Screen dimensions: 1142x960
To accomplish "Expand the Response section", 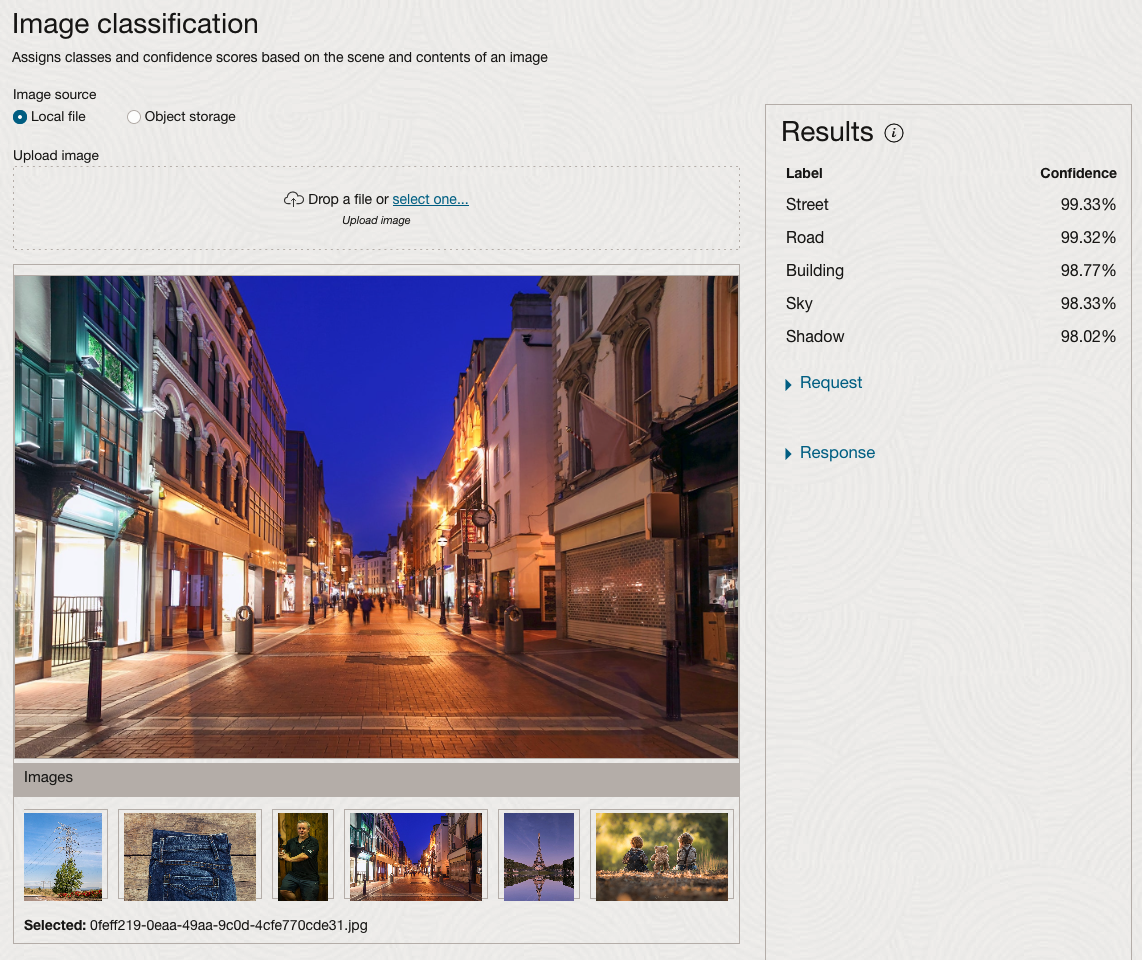I will pyautogui.click(x=837, y=453).
